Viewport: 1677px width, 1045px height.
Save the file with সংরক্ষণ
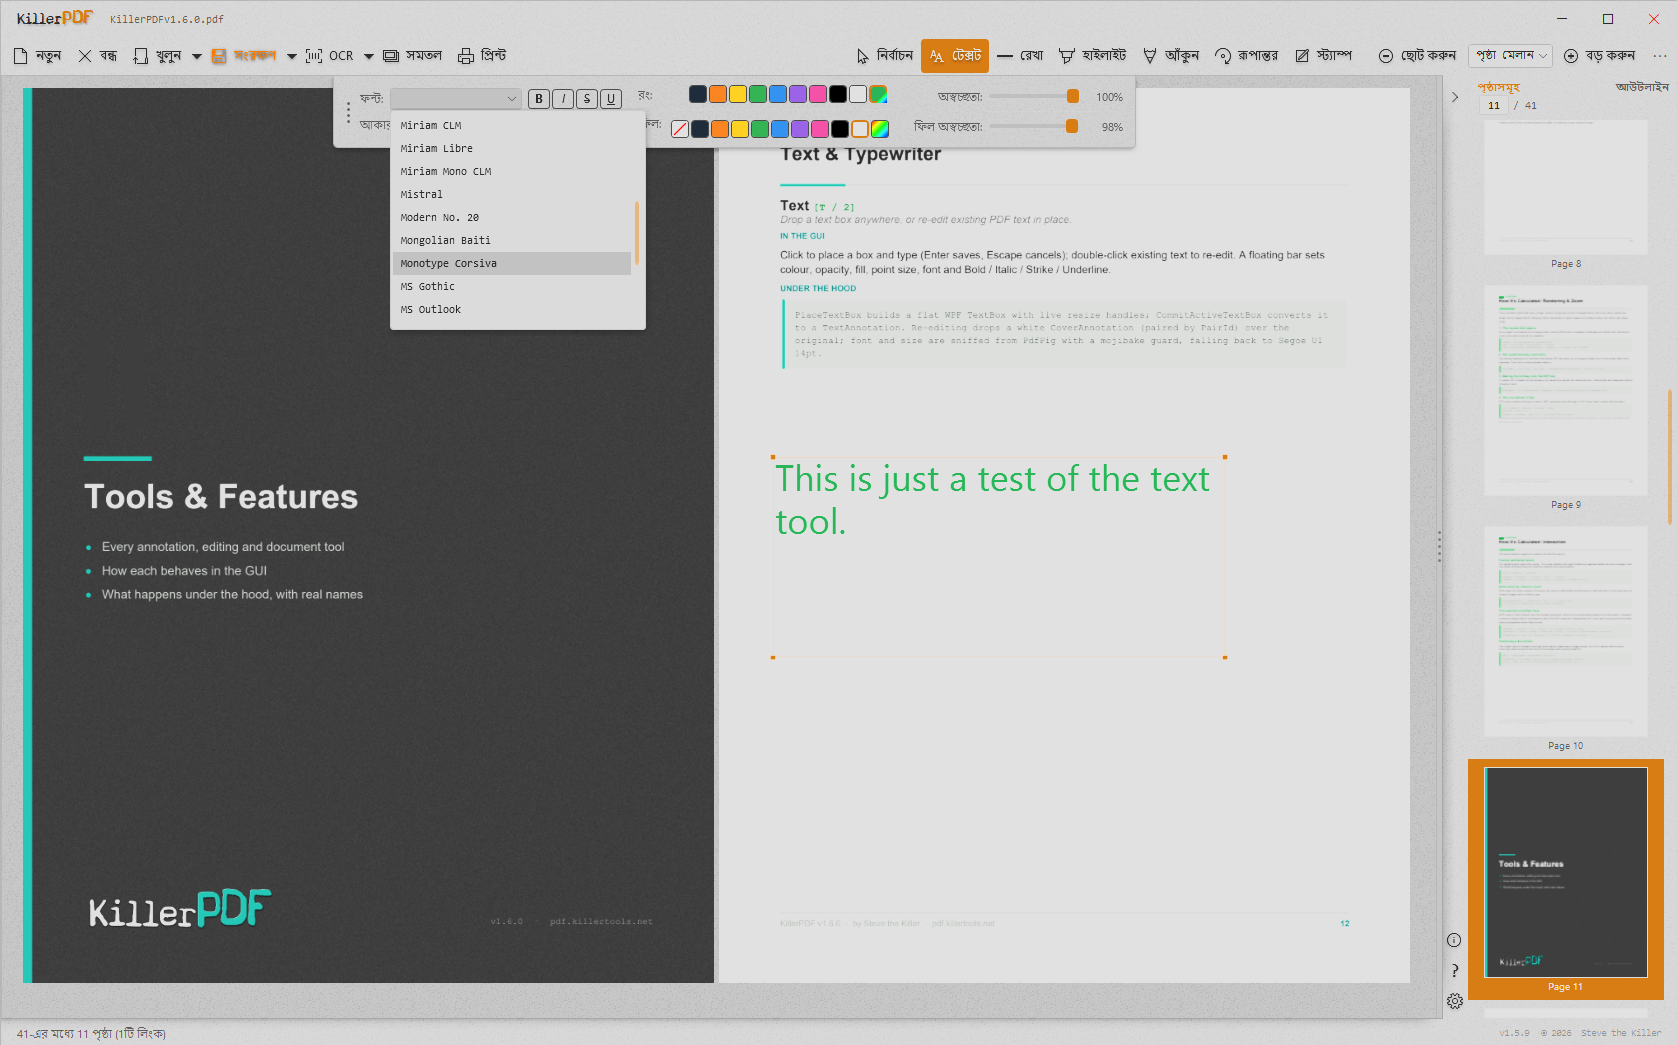(x=244, y=56)
